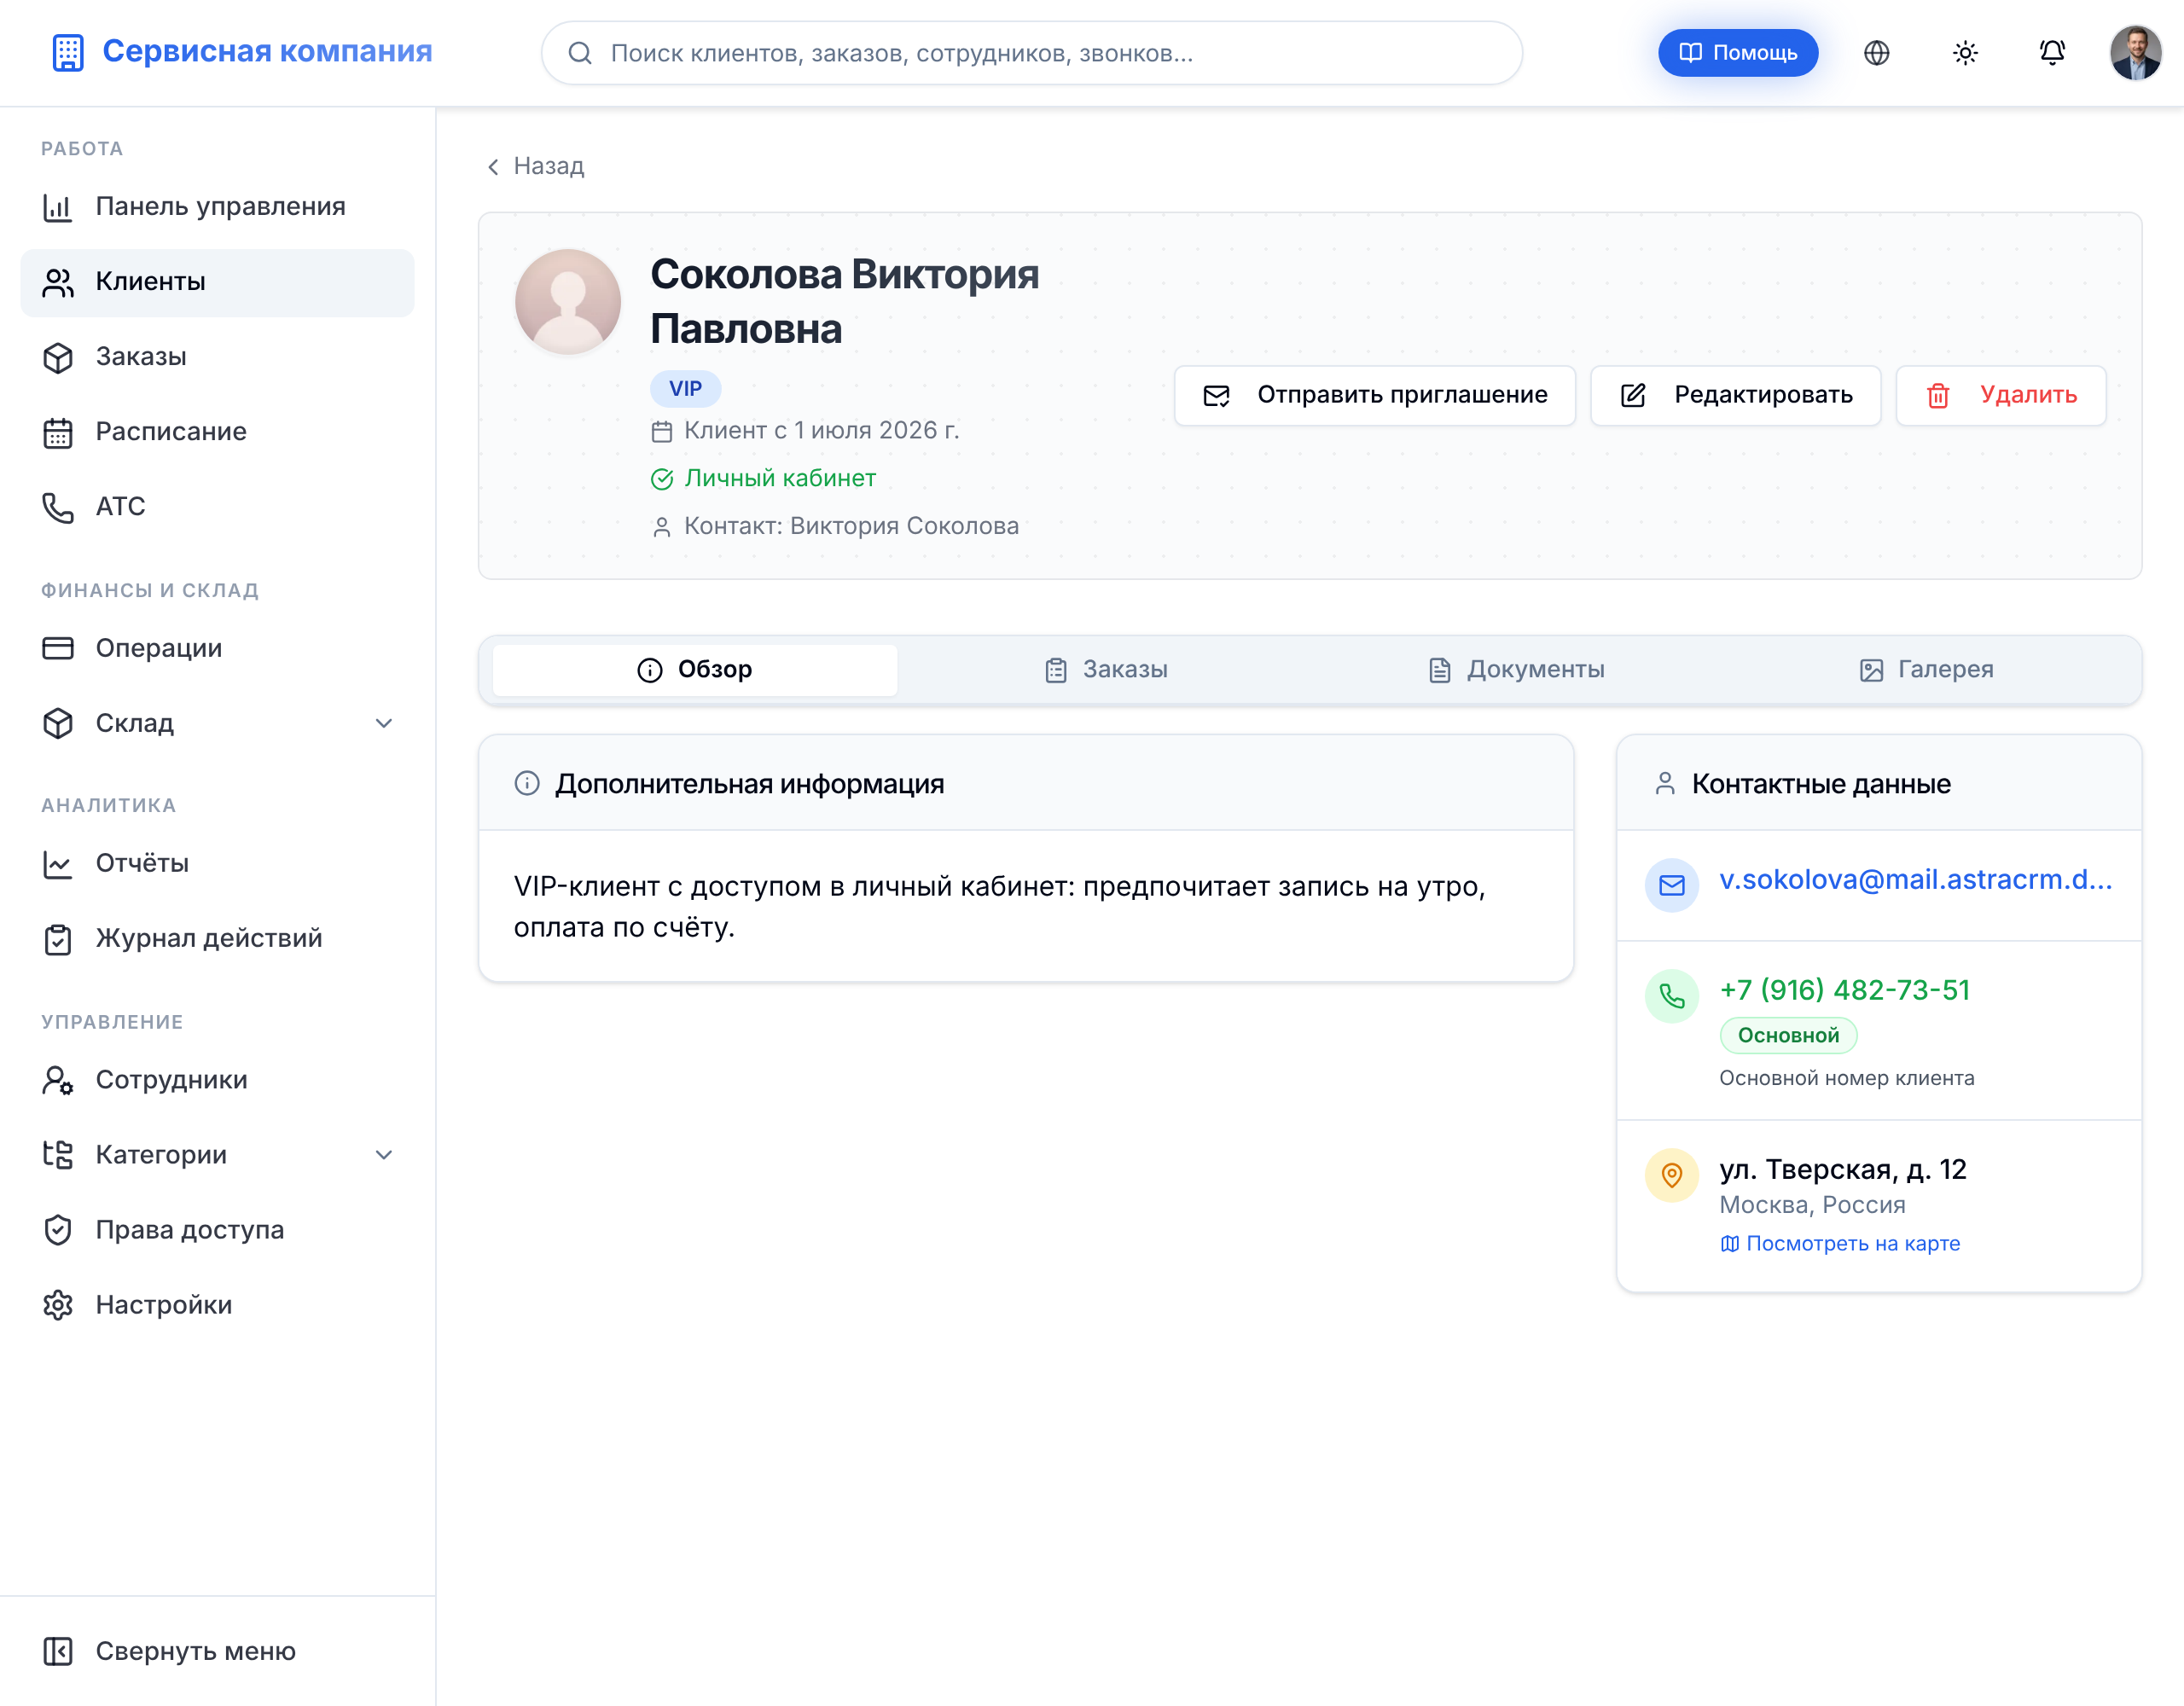This screenshot has width=2184, height=1706.
Task: Click the Отчёты graph icon
Action: (x=58, y=864)
